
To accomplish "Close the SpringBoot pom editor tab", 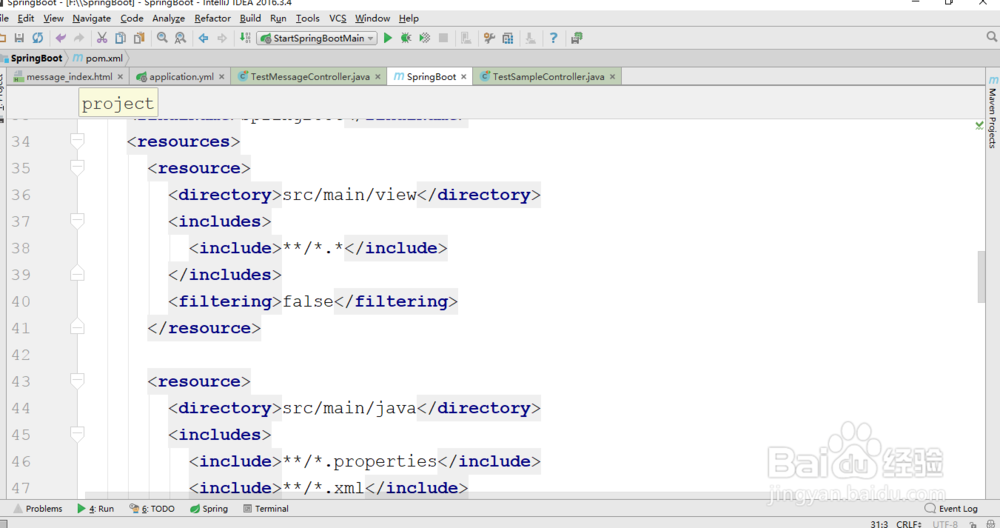I will click(x=464, y=77).
